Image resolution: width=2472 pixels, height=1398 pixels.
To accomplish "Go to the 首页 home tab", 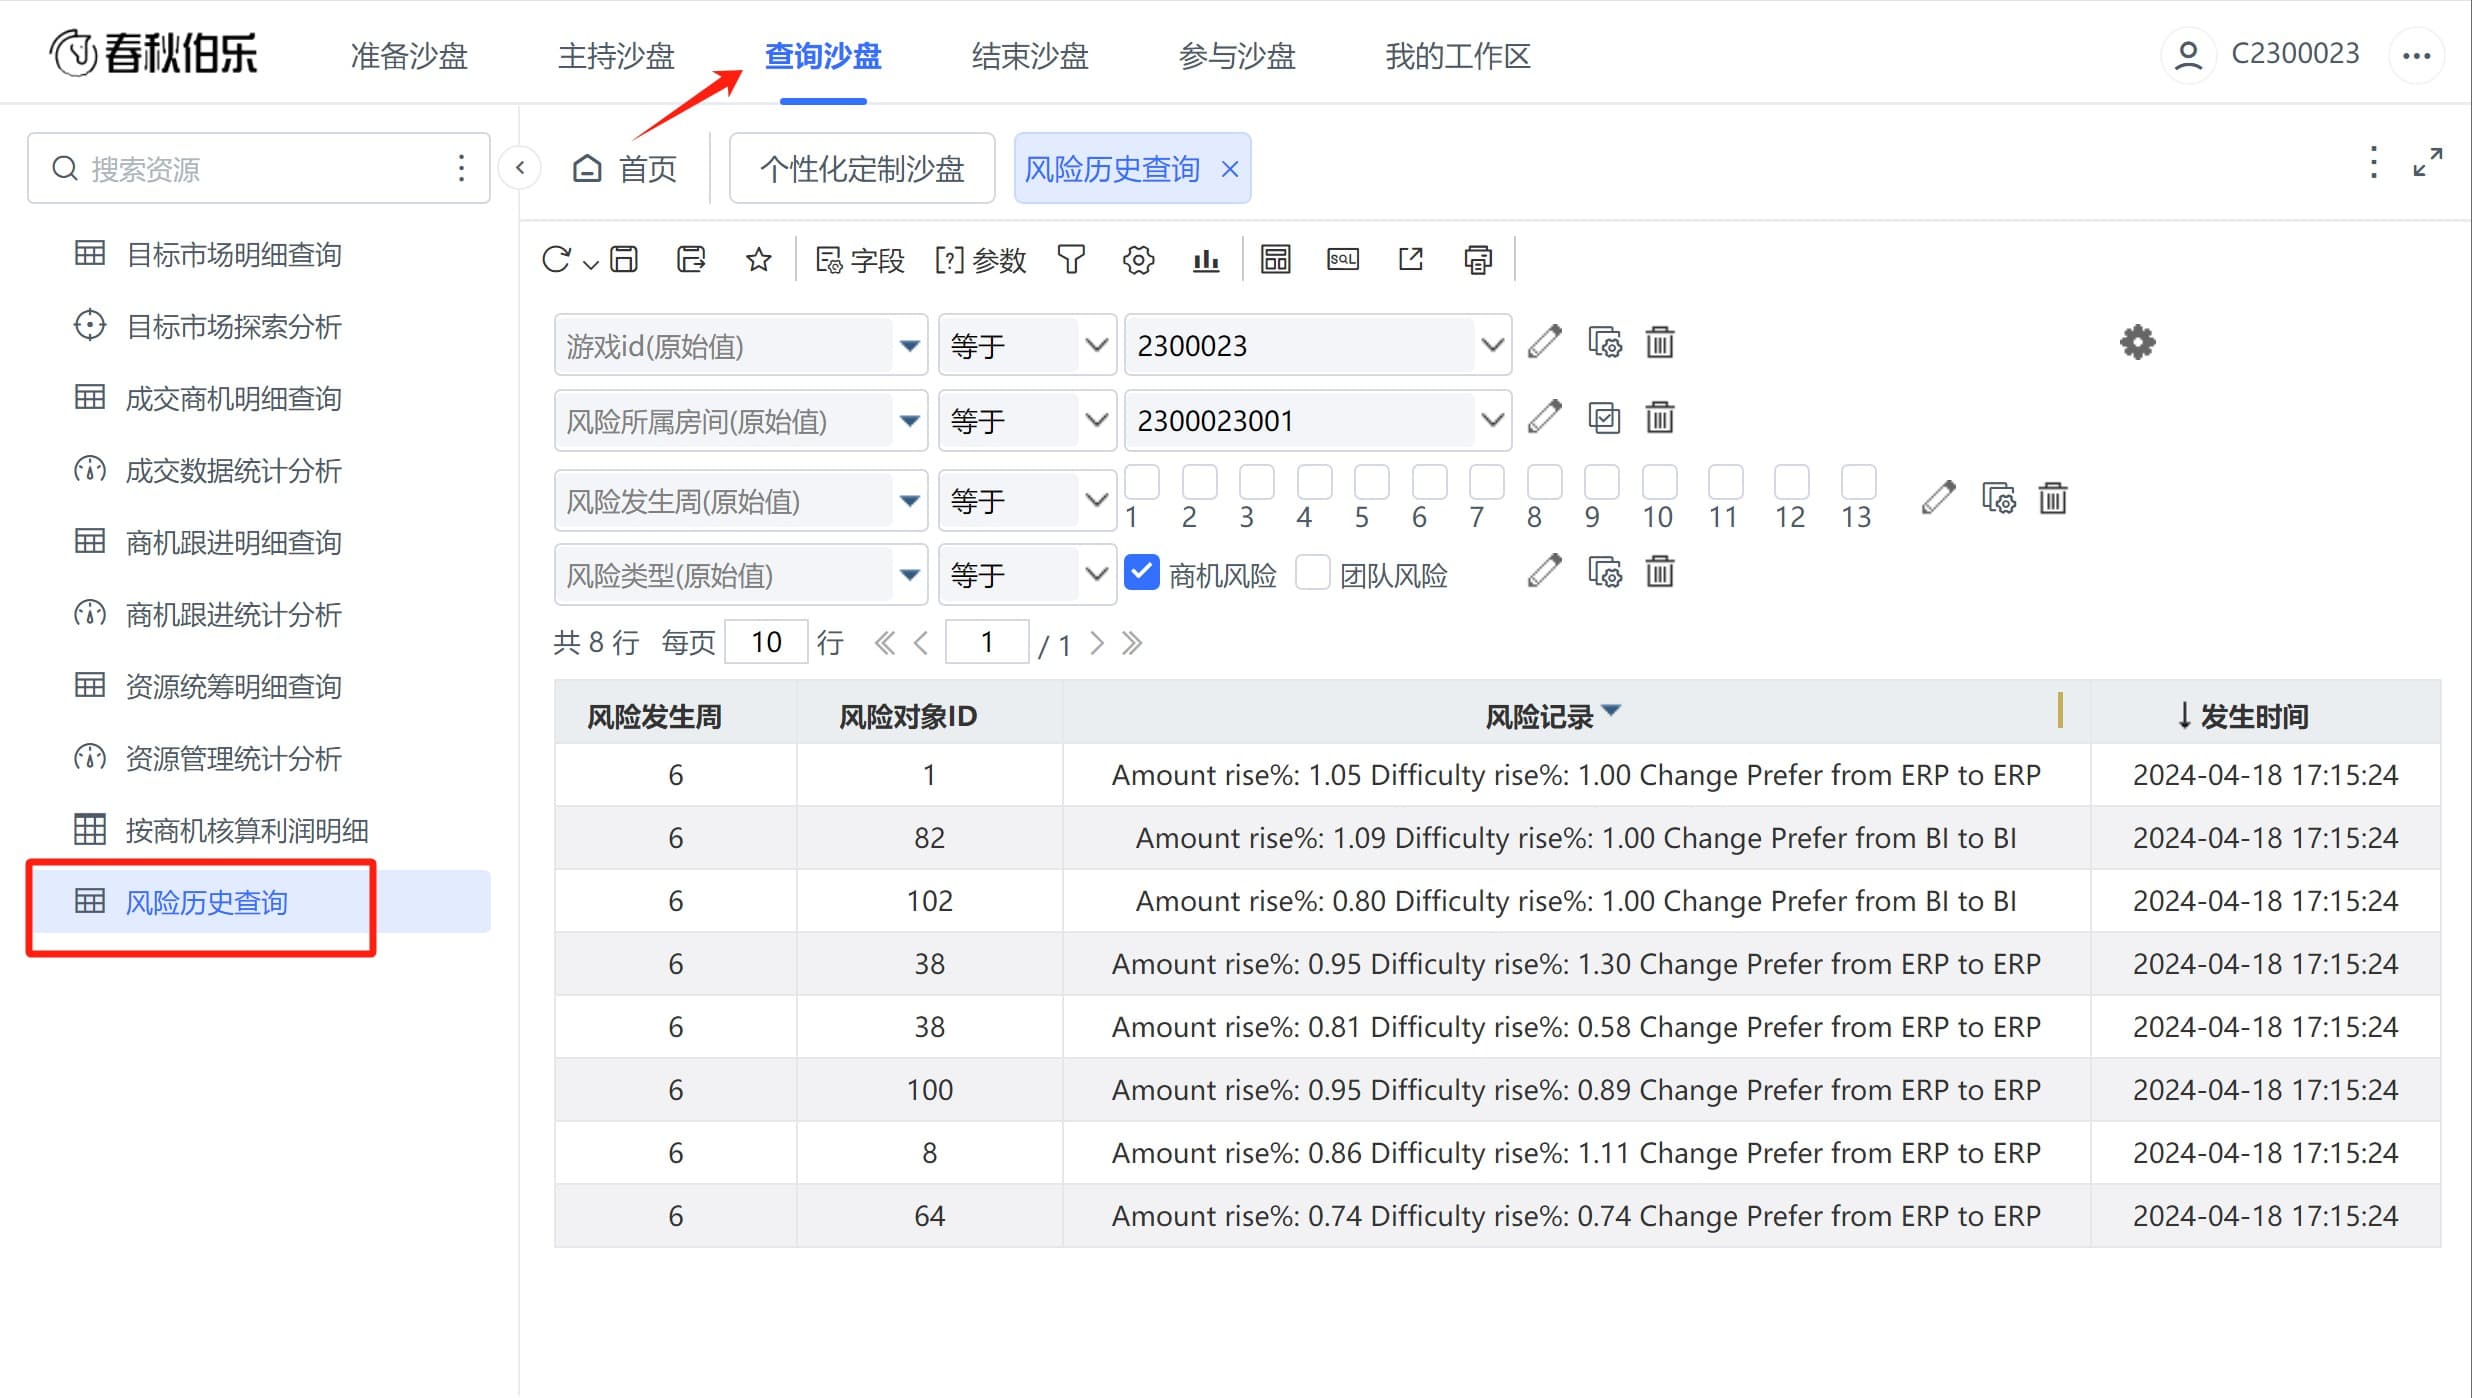I will point(626,168).
